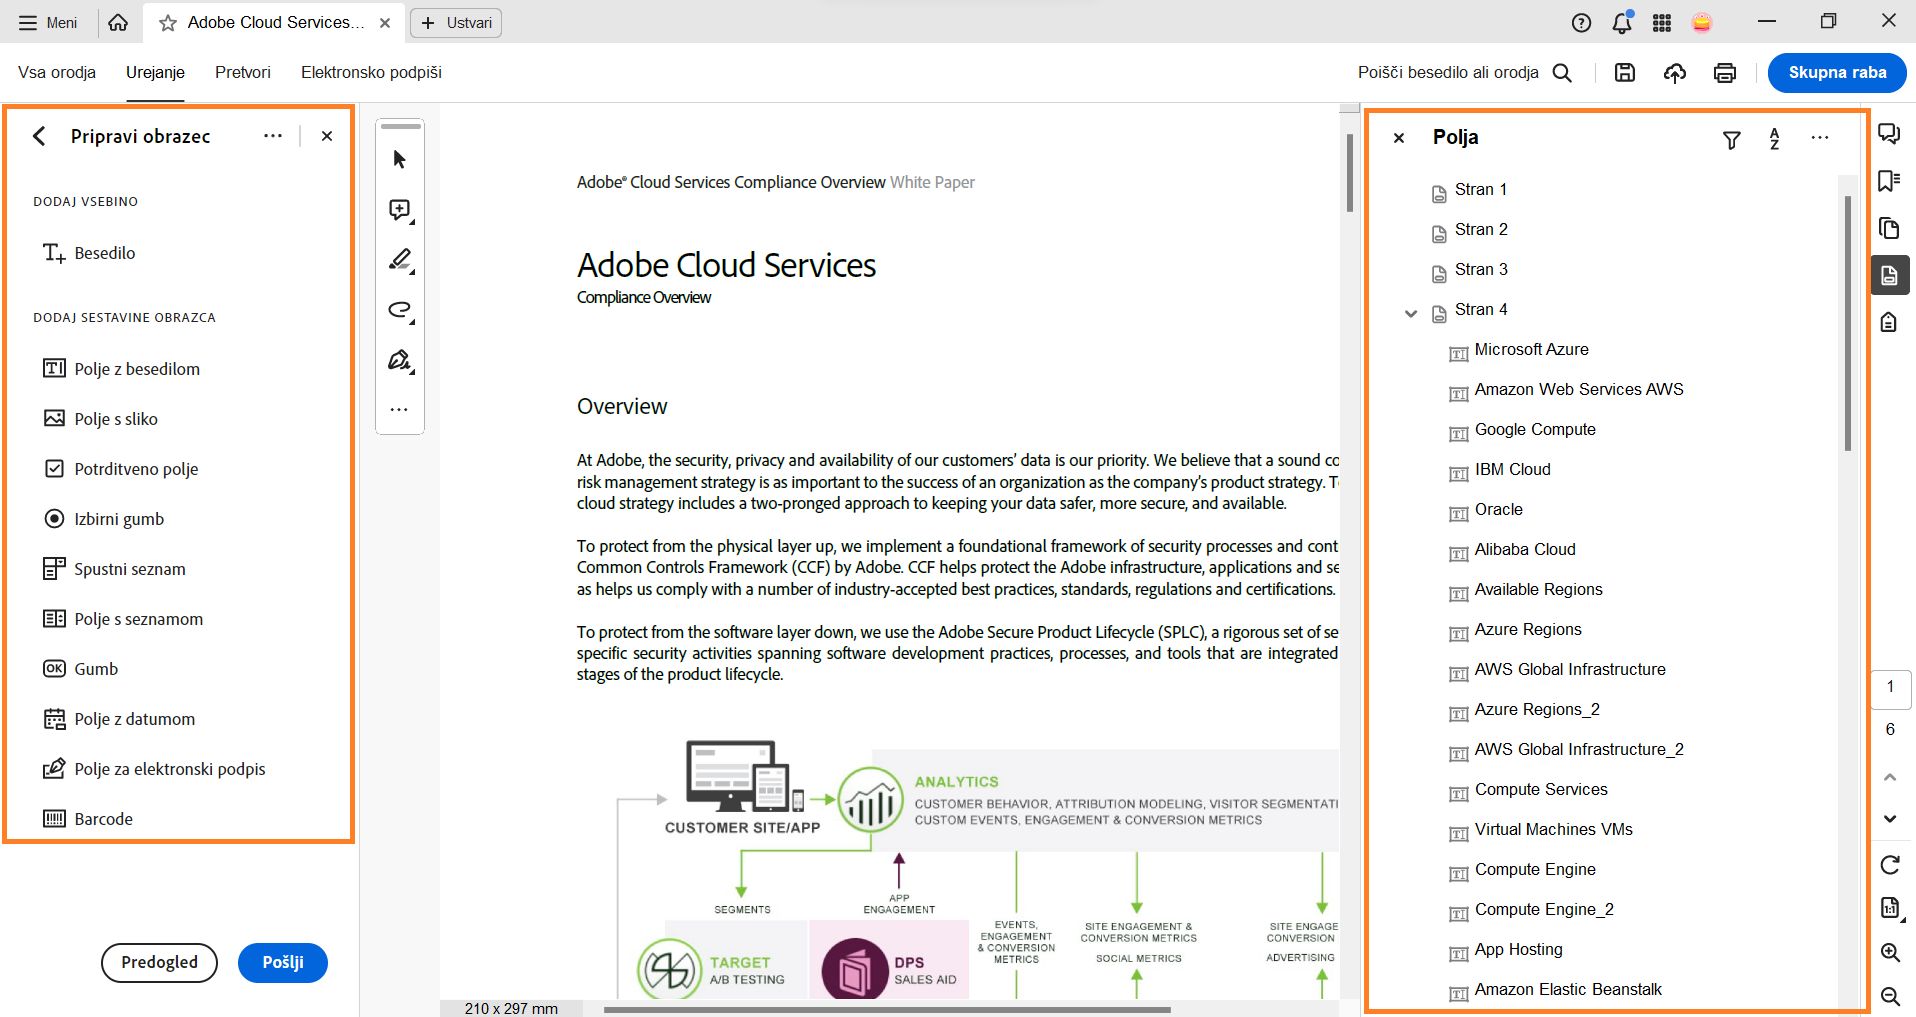This screenshot has width=1916, height=1017.
Task: Open the Meni hamburger menu
Action: [47, 22]
